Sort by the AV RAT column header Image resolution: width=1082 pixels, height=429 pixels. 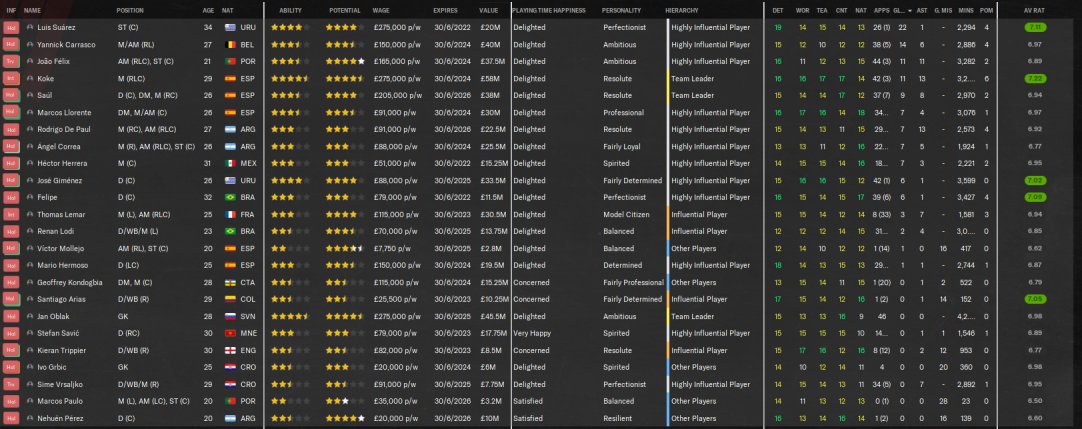[x=1034, y=11]
